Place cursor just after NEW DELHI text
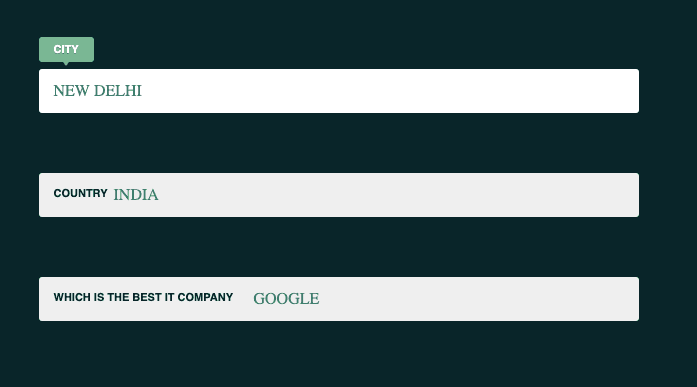 click(143, 91)
